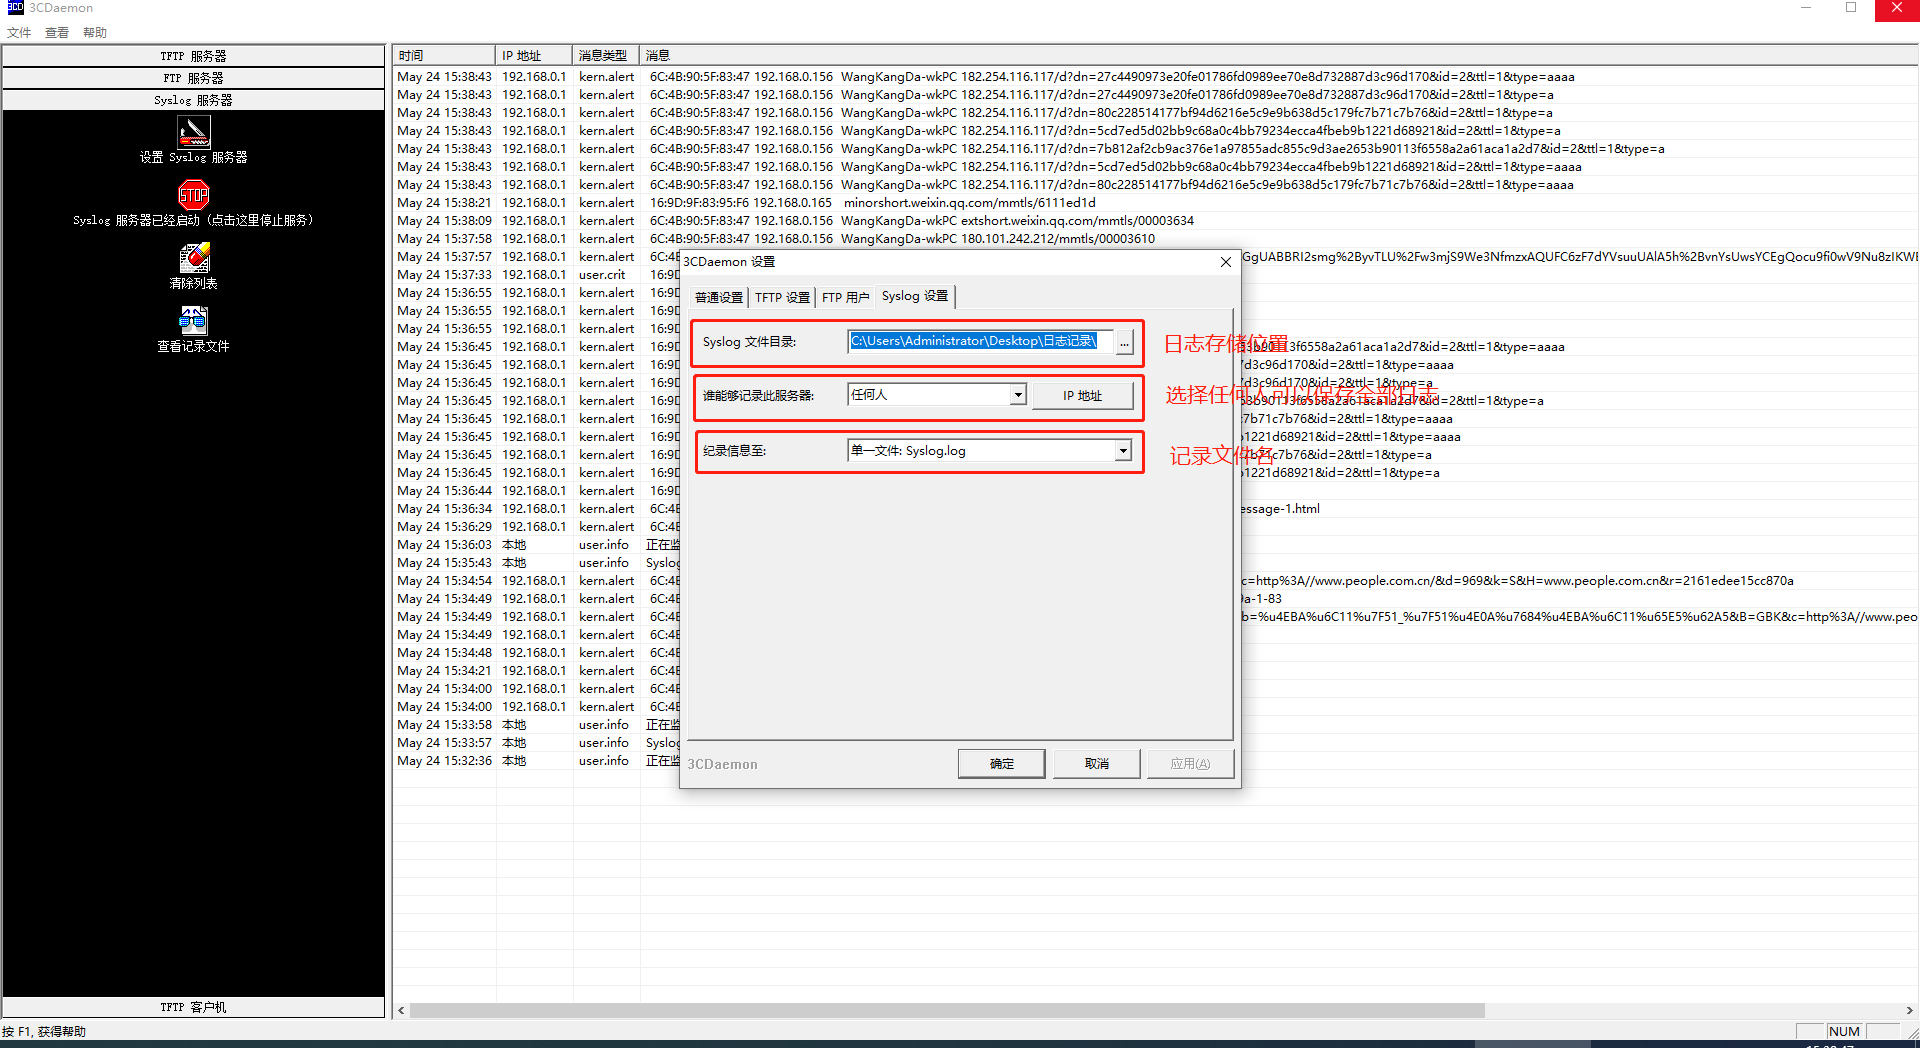Screen dimensions: 1920x1048
Task: Expand the TFTP 客户机 panel
Action: click(x=193, y=1007)
